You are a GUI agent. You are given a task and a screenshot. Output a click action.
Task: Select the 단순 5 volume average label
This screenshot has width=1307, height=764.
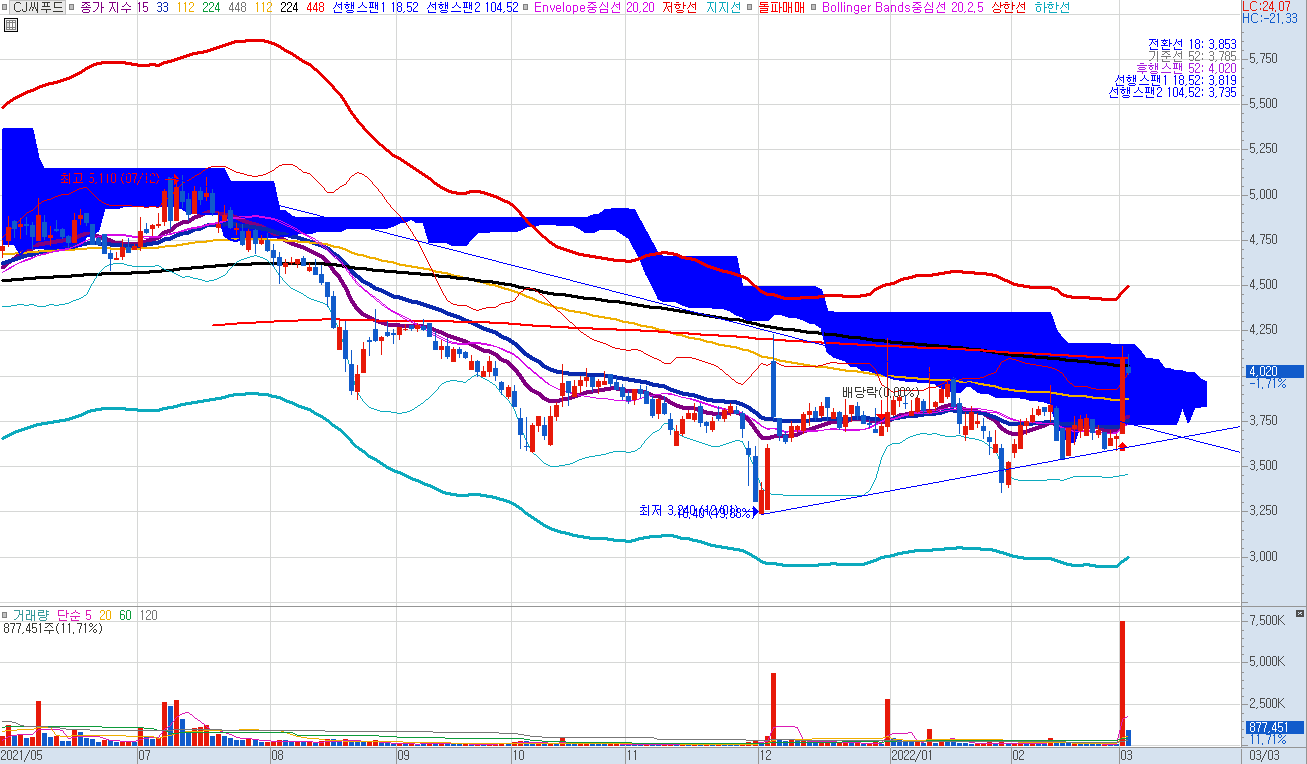tap(75, 615)
